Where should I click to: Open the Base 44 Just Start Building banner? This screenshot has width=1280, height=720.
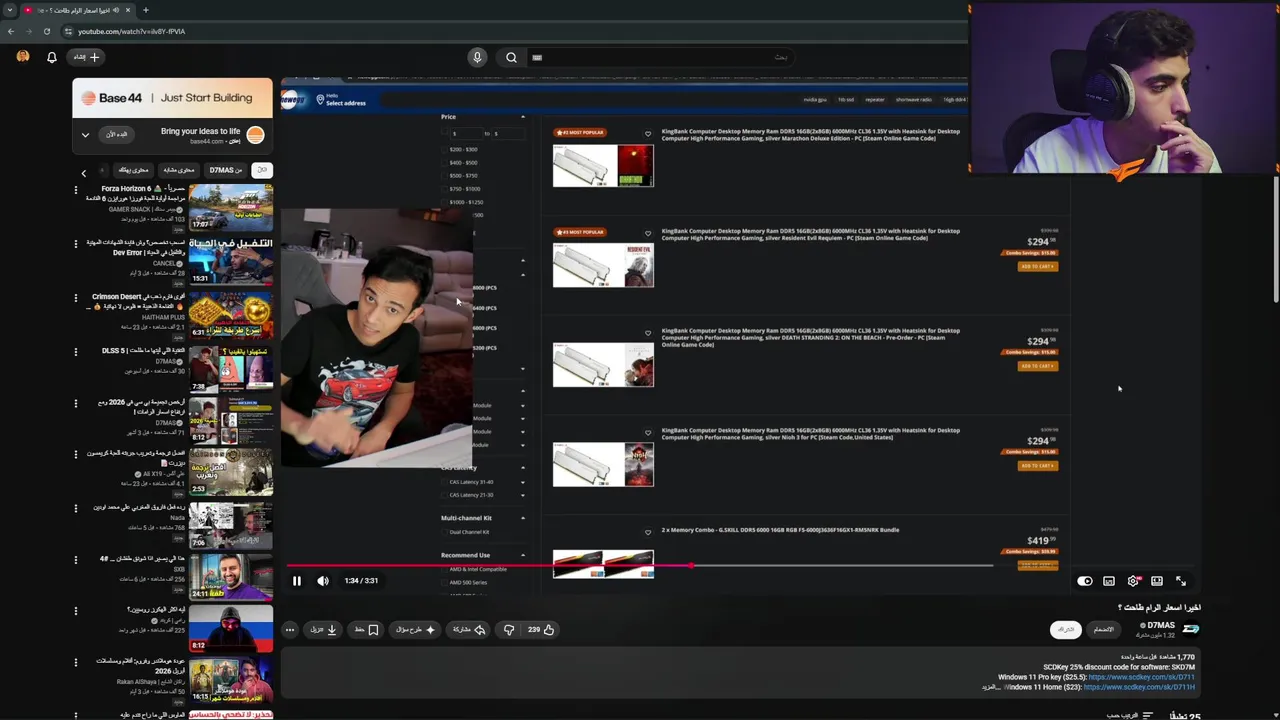point(172,98)
